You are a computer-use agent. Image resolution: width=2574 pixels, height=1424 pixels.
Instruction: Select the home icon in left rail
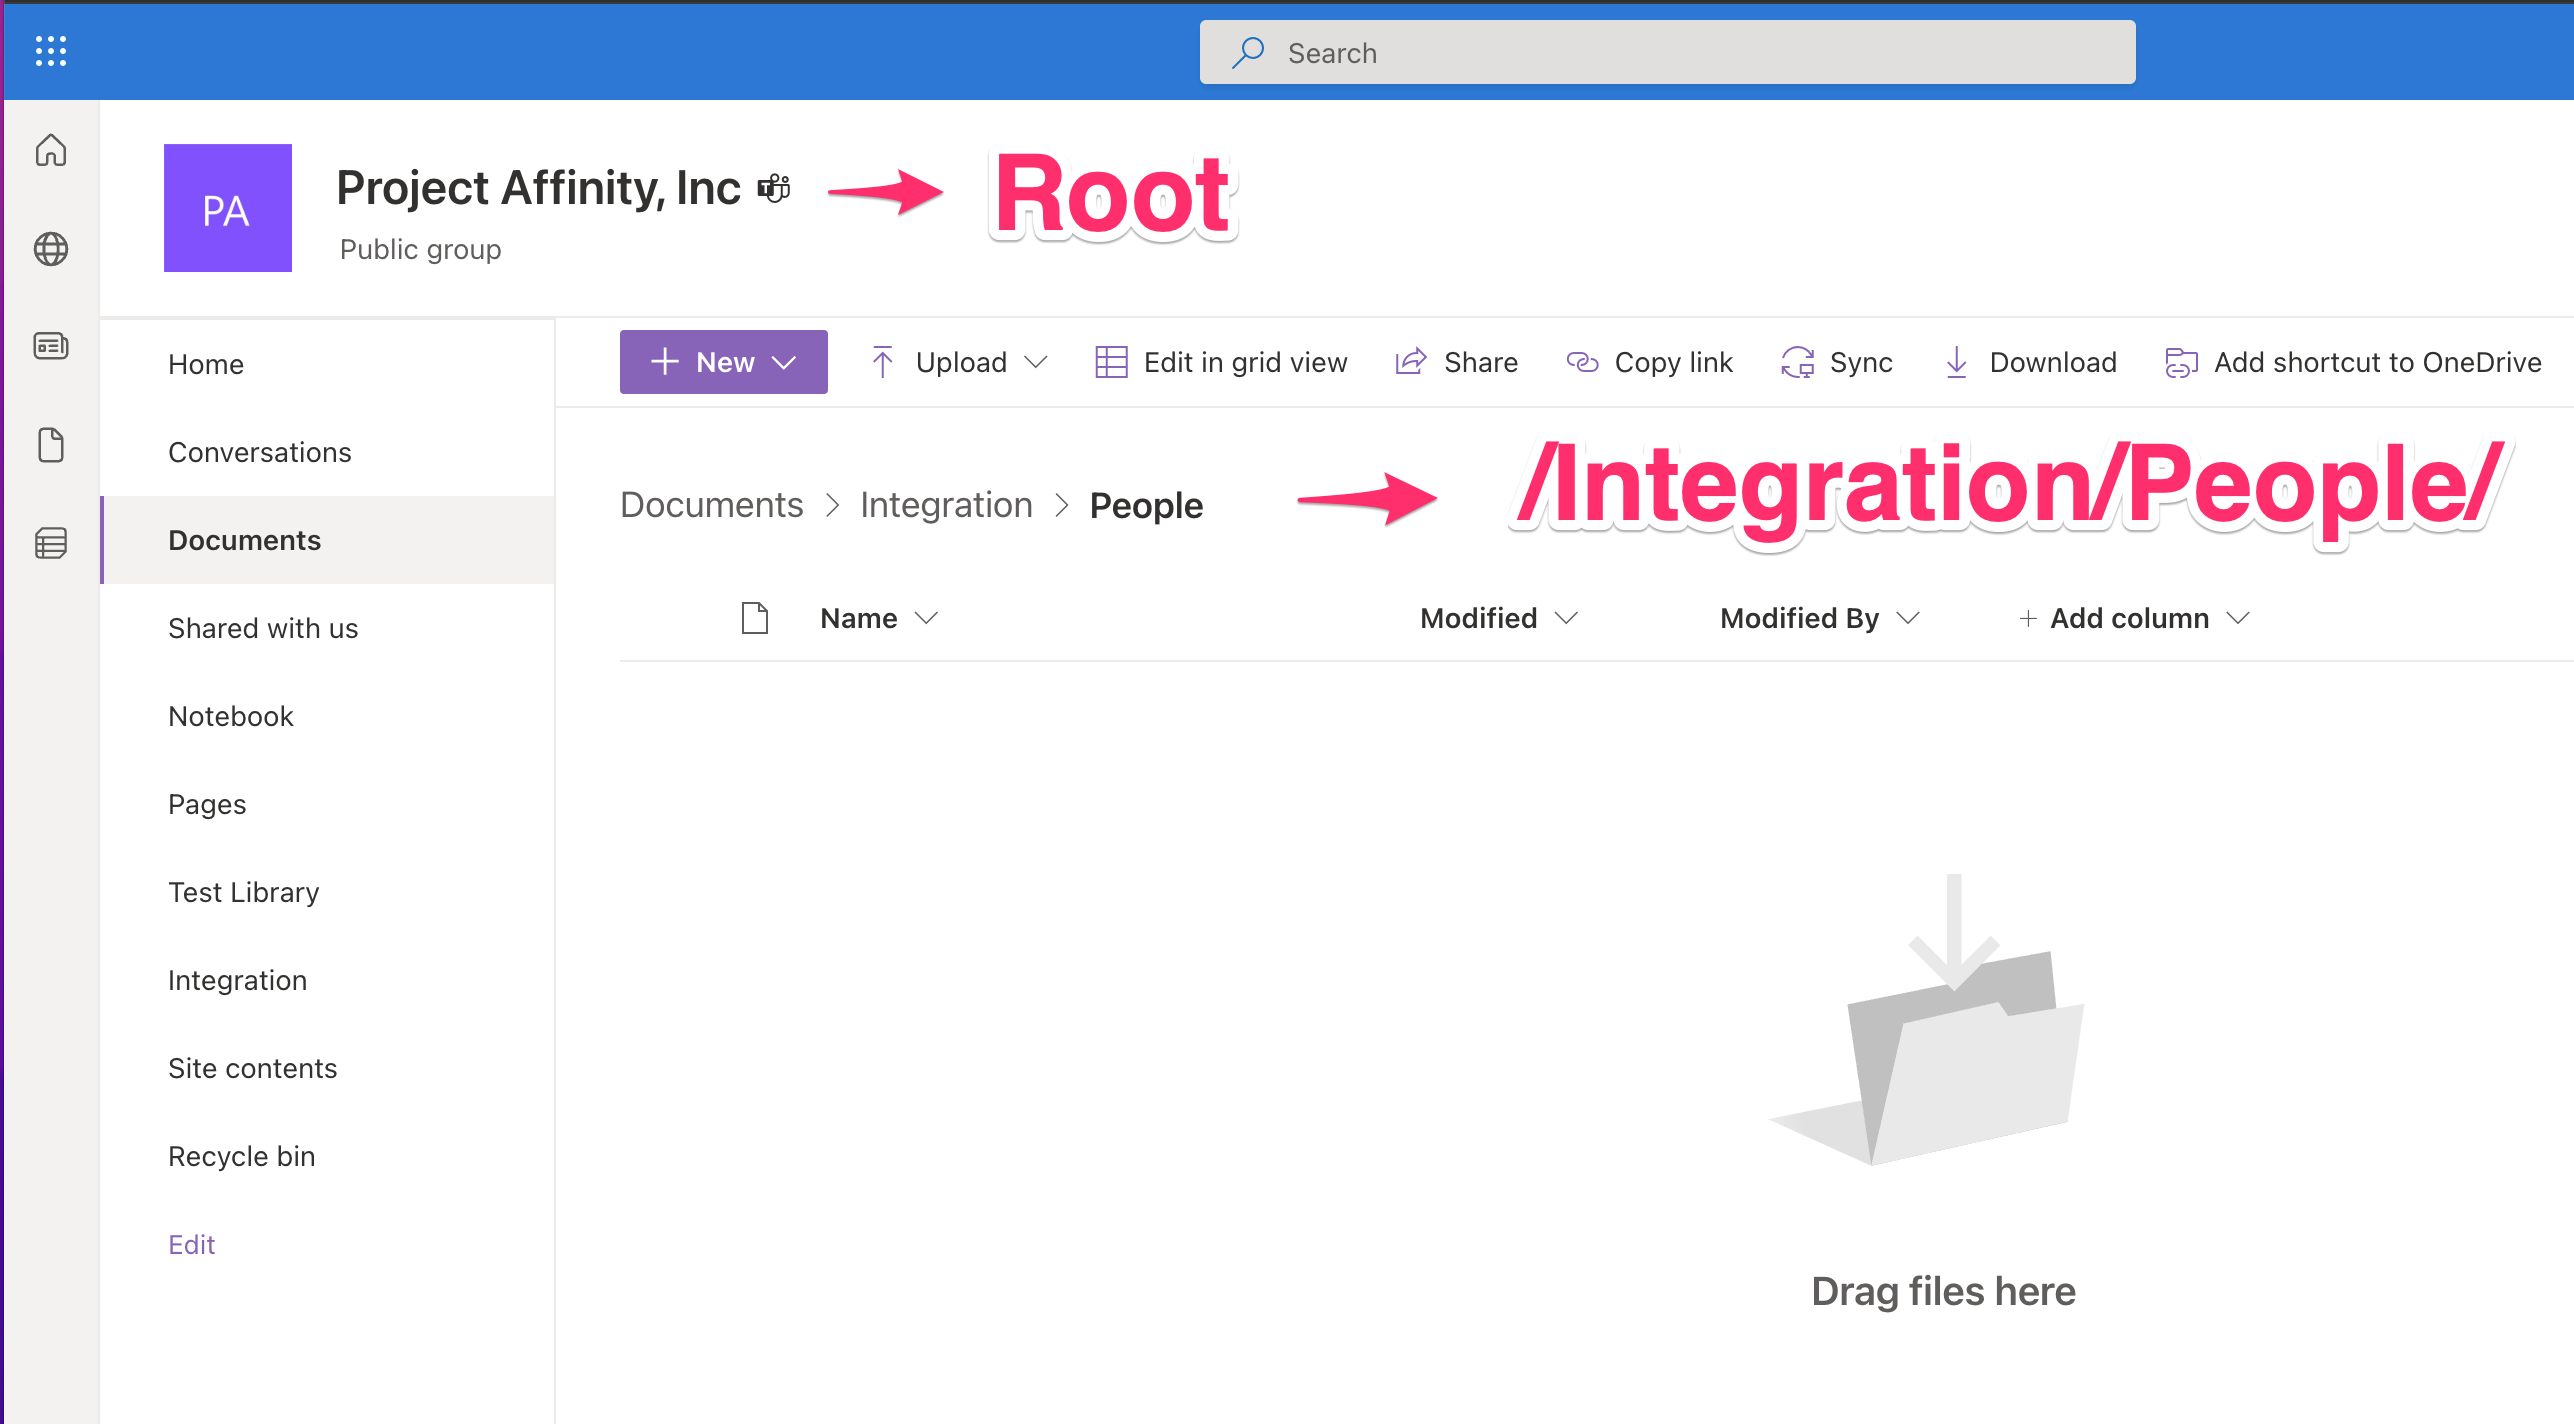pyautogui.click(x=49, y=150)
